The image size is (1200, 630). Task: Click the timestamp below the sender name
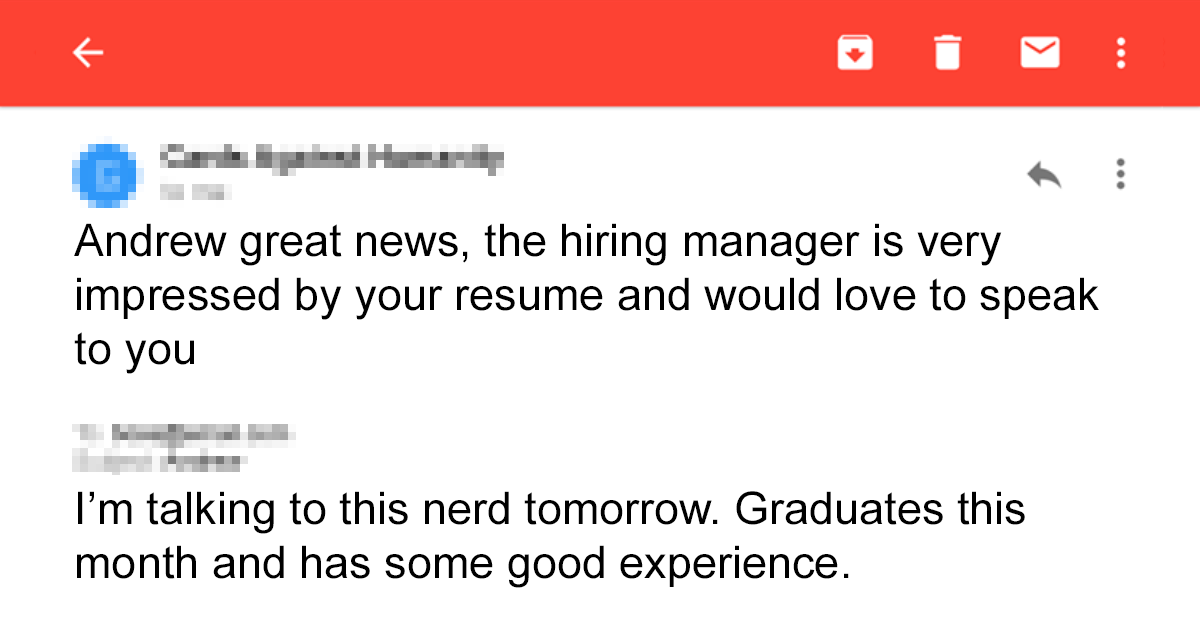point(195,192)
